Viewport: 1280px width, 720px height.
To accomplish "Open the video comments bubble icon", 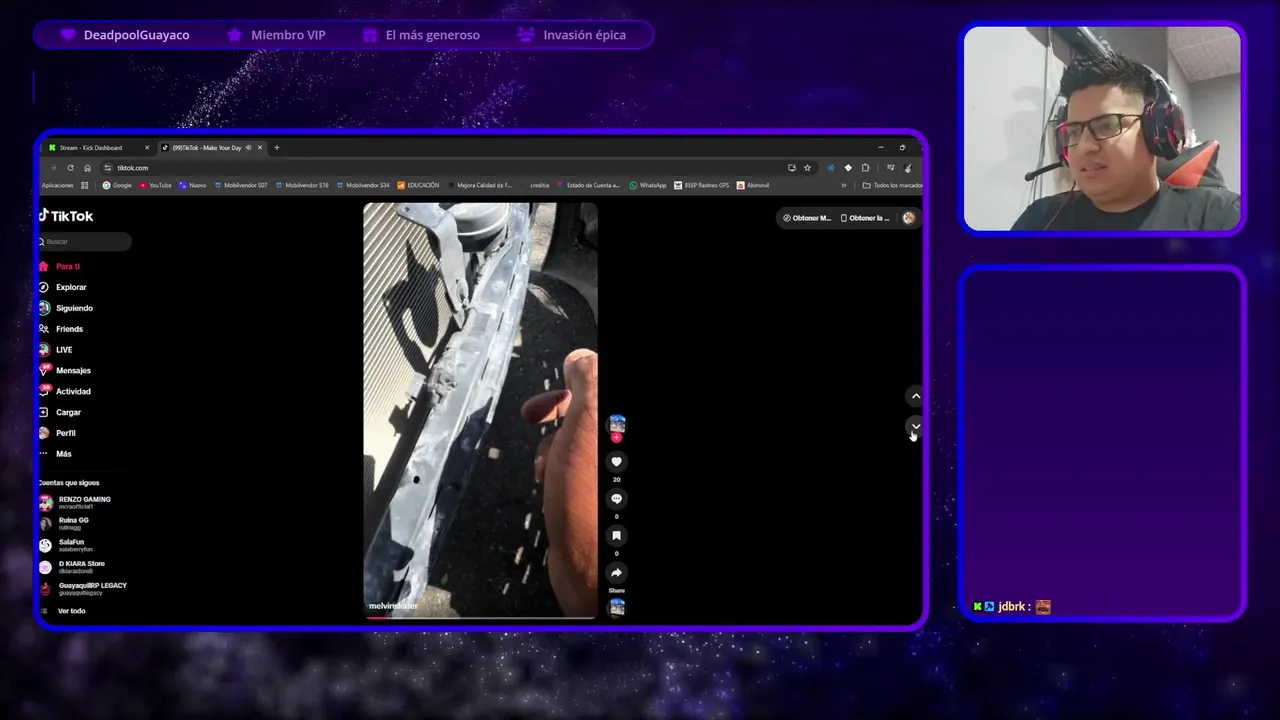I will click(617, 498).
